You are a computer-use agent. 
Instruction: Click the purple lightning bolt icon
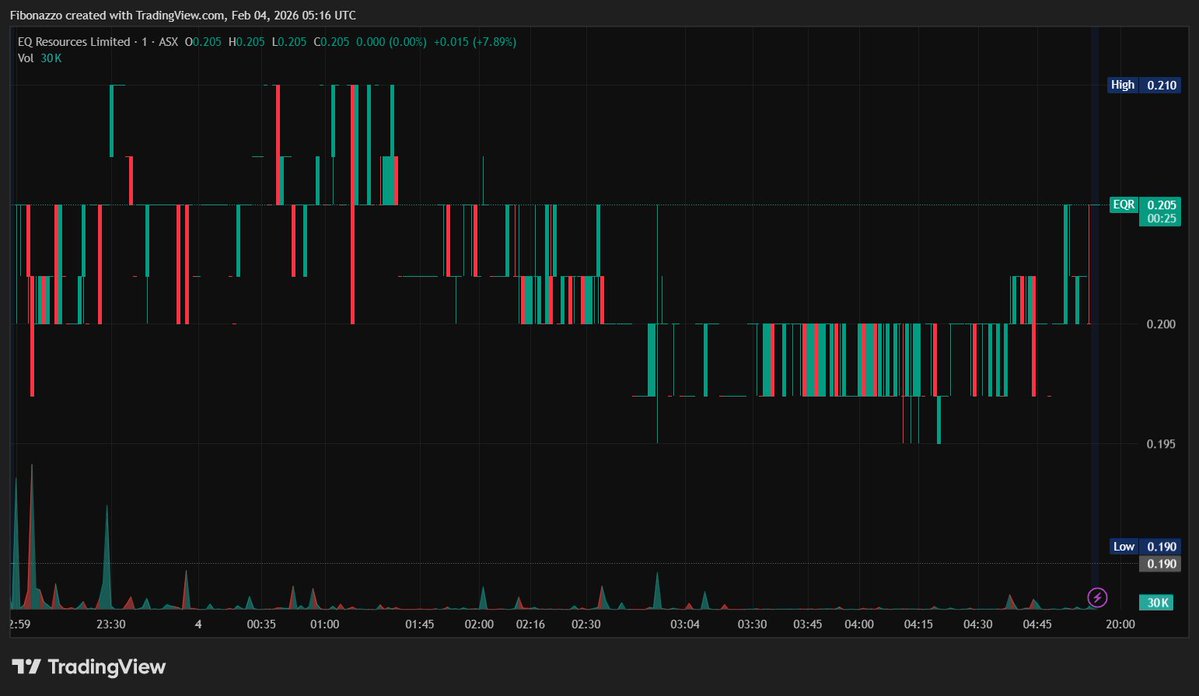[1097, 597]
